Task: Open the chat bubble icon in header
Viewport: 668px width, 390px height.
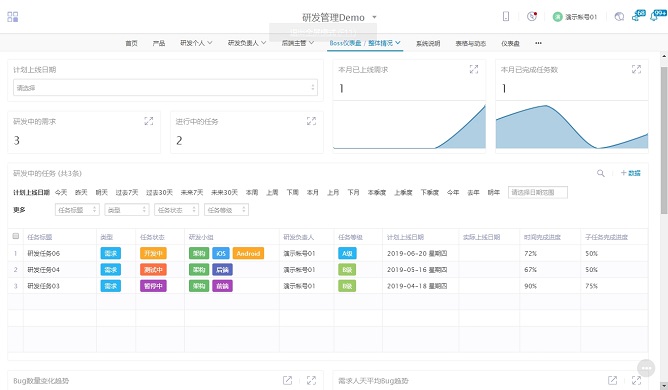Action: tap(619, 17)
